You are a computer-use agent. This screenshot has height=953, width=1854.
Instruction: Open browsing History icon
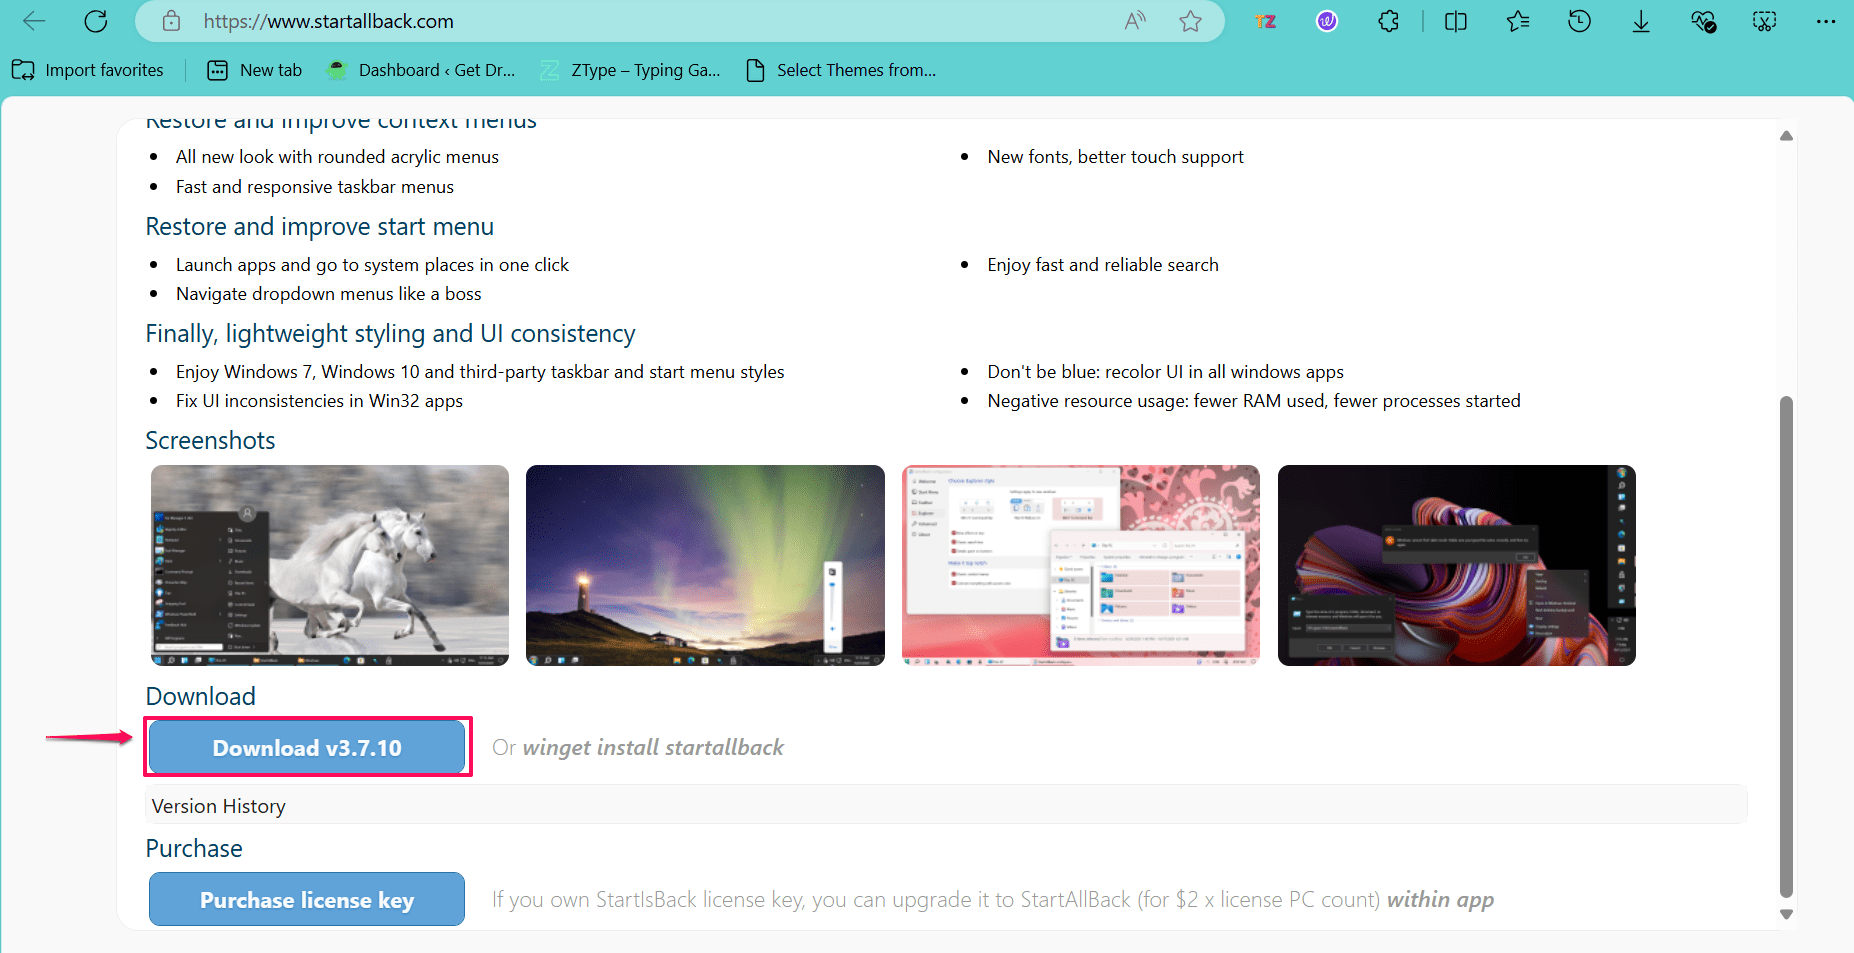1580,21
